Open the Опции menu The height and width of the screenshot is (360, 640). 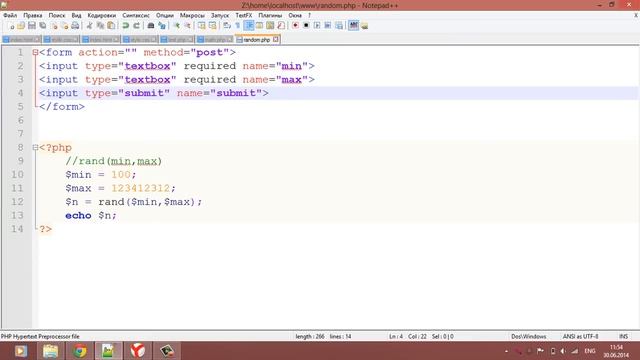(x=165, y=15)
